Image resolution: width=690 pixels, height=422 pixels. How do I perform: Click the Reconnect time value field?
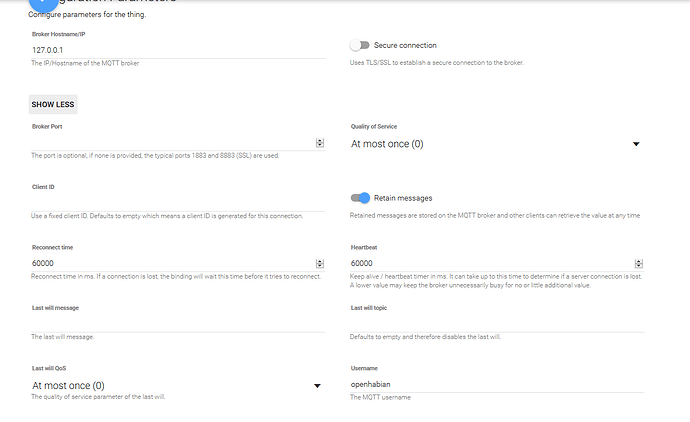170,264
